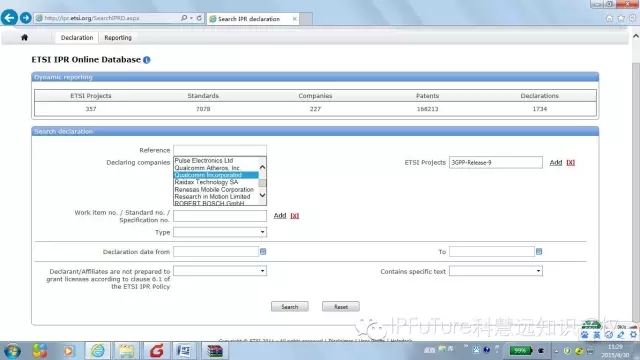Image resolution: width=640 pixels, height=360 pixels.
Task: Click the search magnifier in address bar
Action: pyautogui.click(x=184, y=18)
